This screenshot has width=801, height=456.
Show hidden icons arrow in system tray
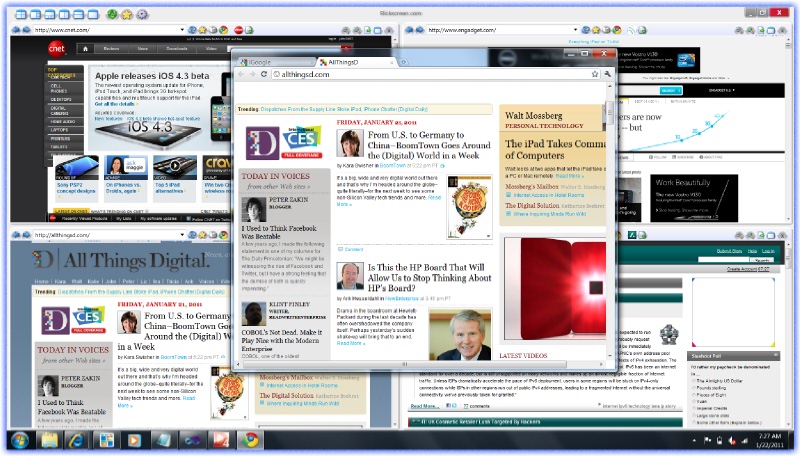(693, 440)
